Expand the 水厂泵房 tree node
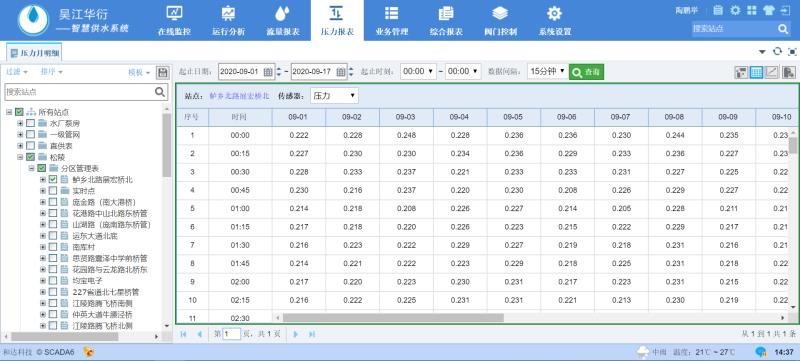800x361 pixels. (x=20, y=123)
